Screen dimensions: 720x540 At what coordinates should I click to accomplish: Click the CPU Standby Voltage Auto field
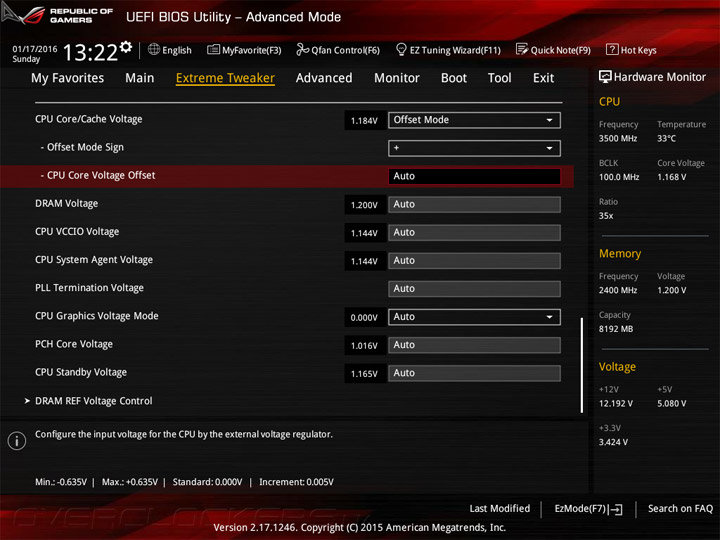tap(474, 373)
